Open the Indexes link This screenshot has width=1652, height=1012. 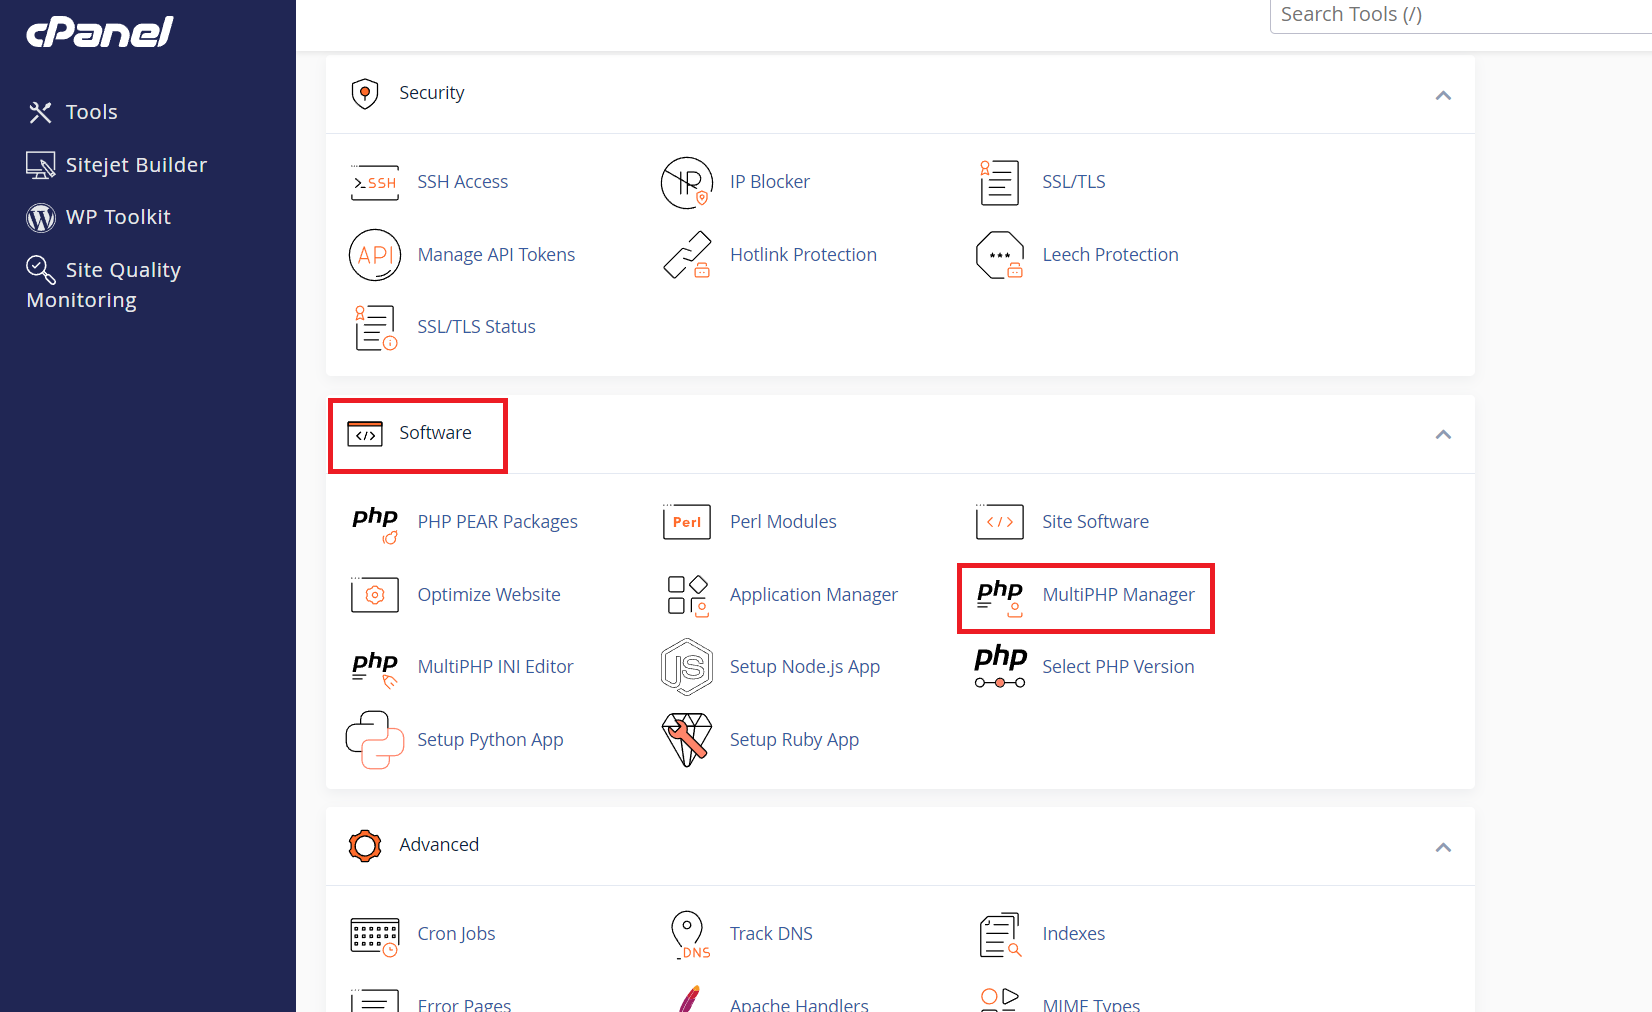coord(1073,934)
